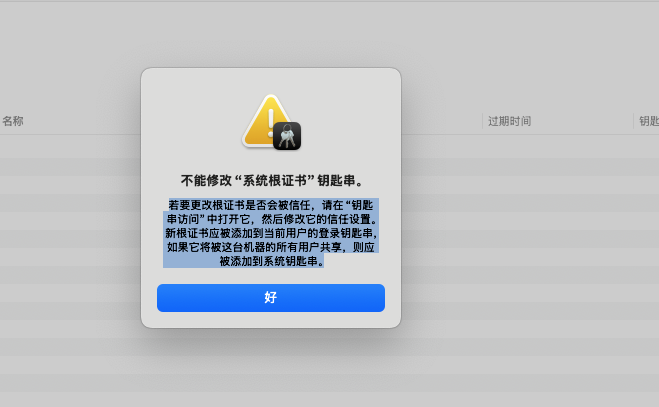Click the highlighted line starting 如果它将被这台机器
This screenshot has width=659, height=407.
click(271, 247)
